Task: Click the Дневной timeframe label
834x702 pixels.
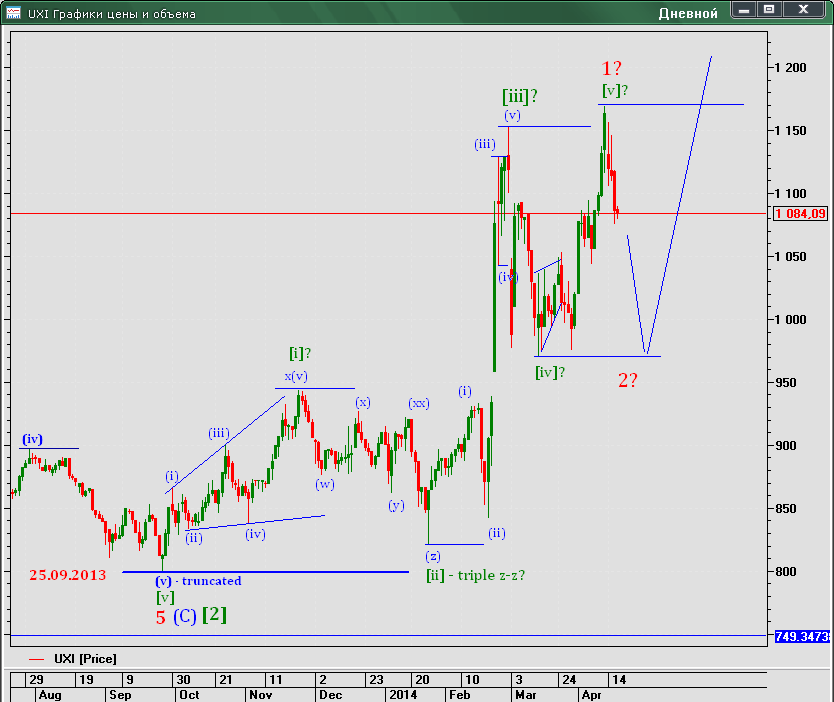Action: 688,14
